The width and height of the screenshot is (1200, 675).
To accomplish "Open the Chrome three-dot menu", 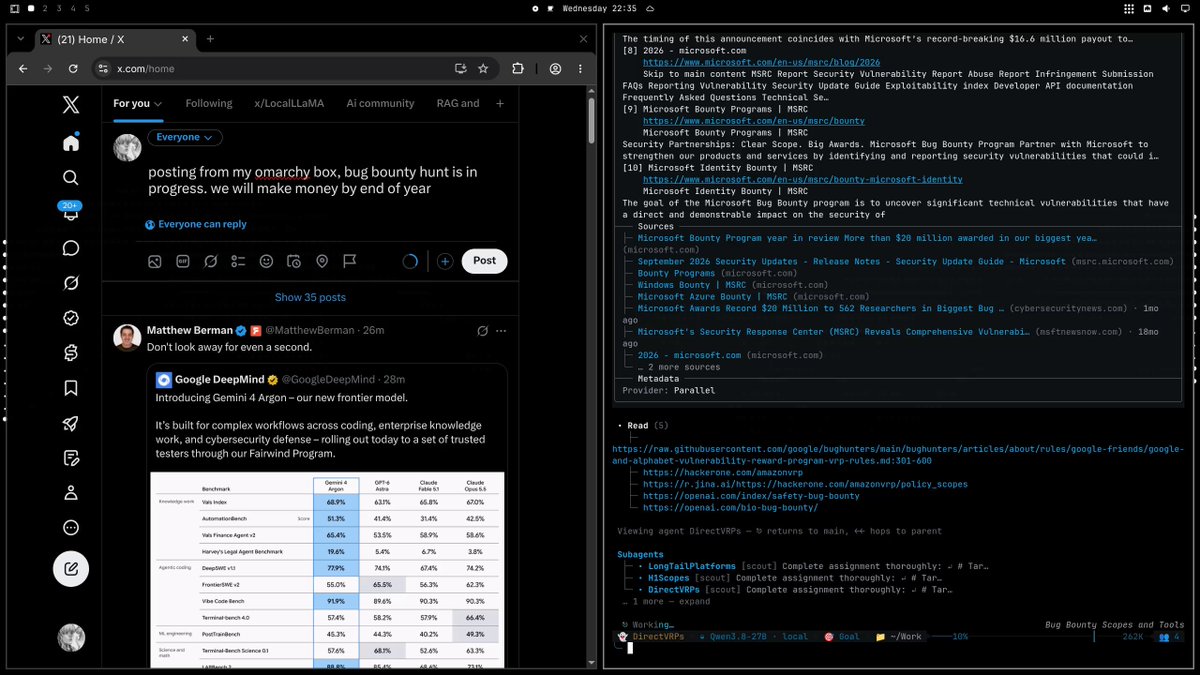I will coord(578,69).
